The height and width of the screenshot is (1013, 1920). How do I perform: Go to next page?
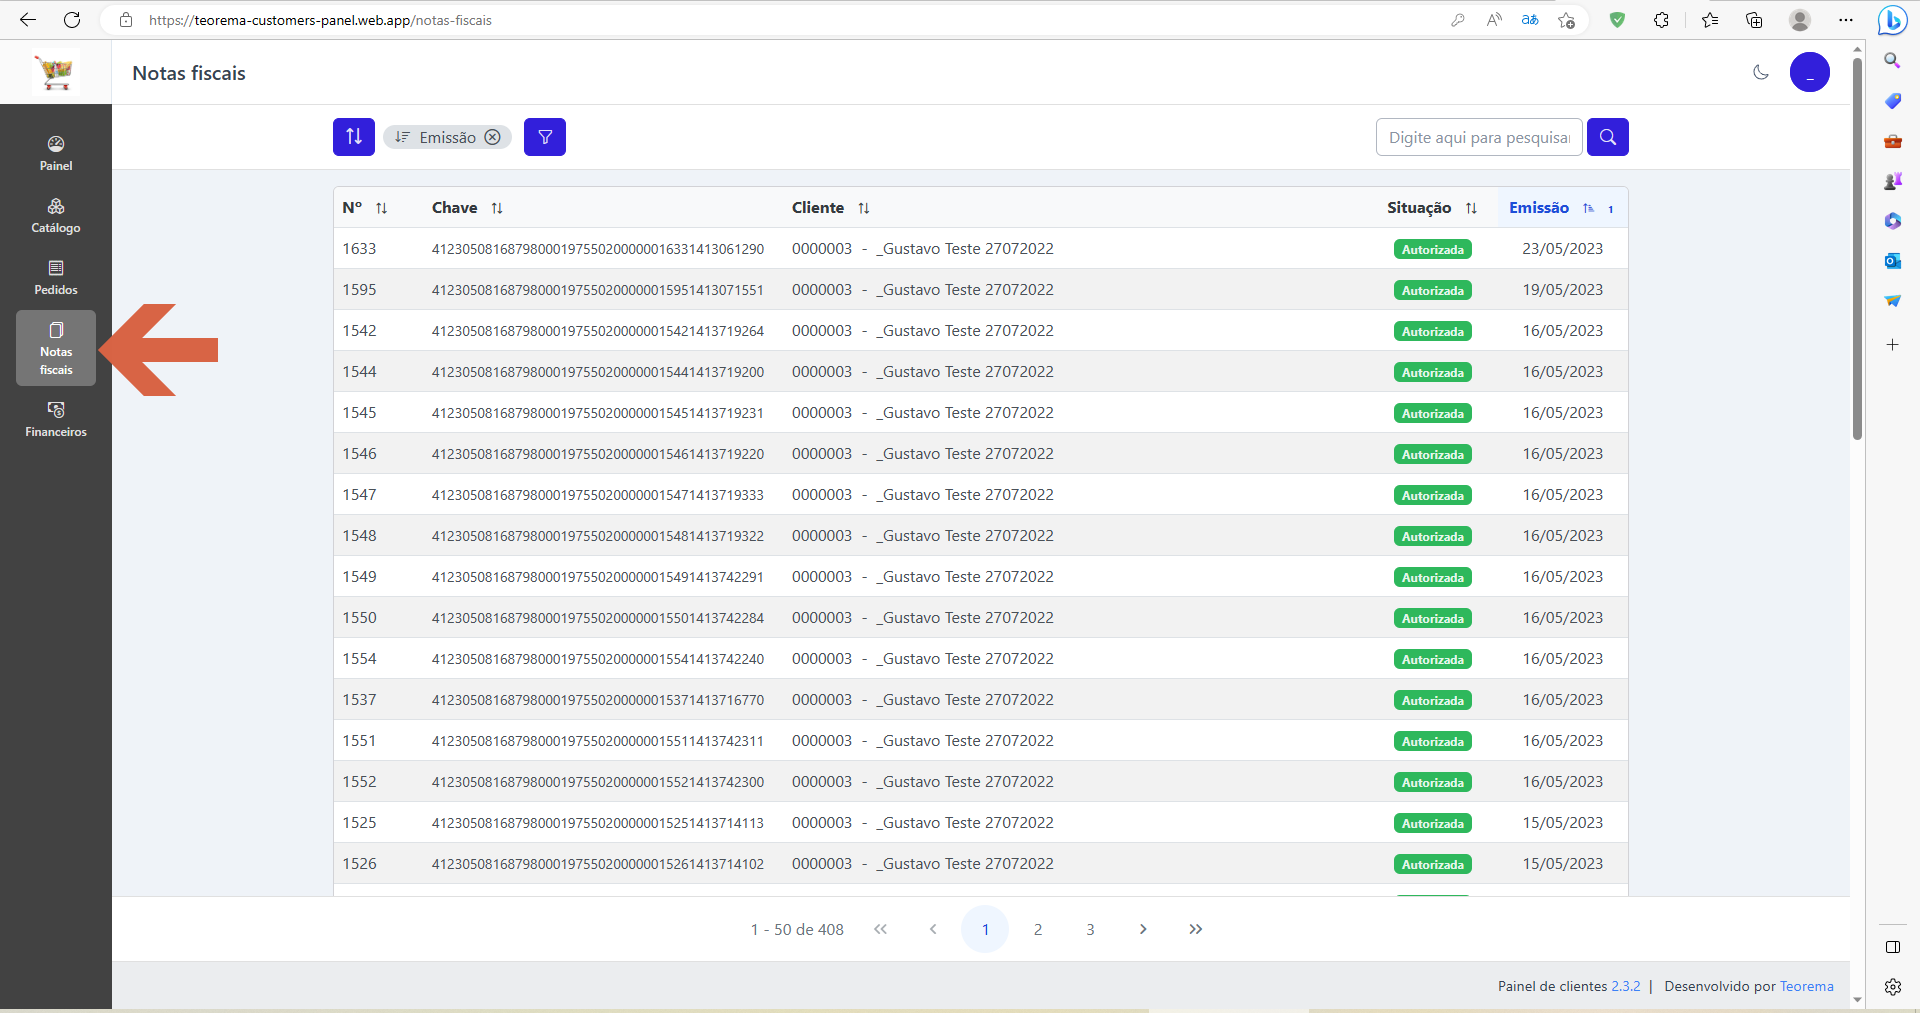1143,929
